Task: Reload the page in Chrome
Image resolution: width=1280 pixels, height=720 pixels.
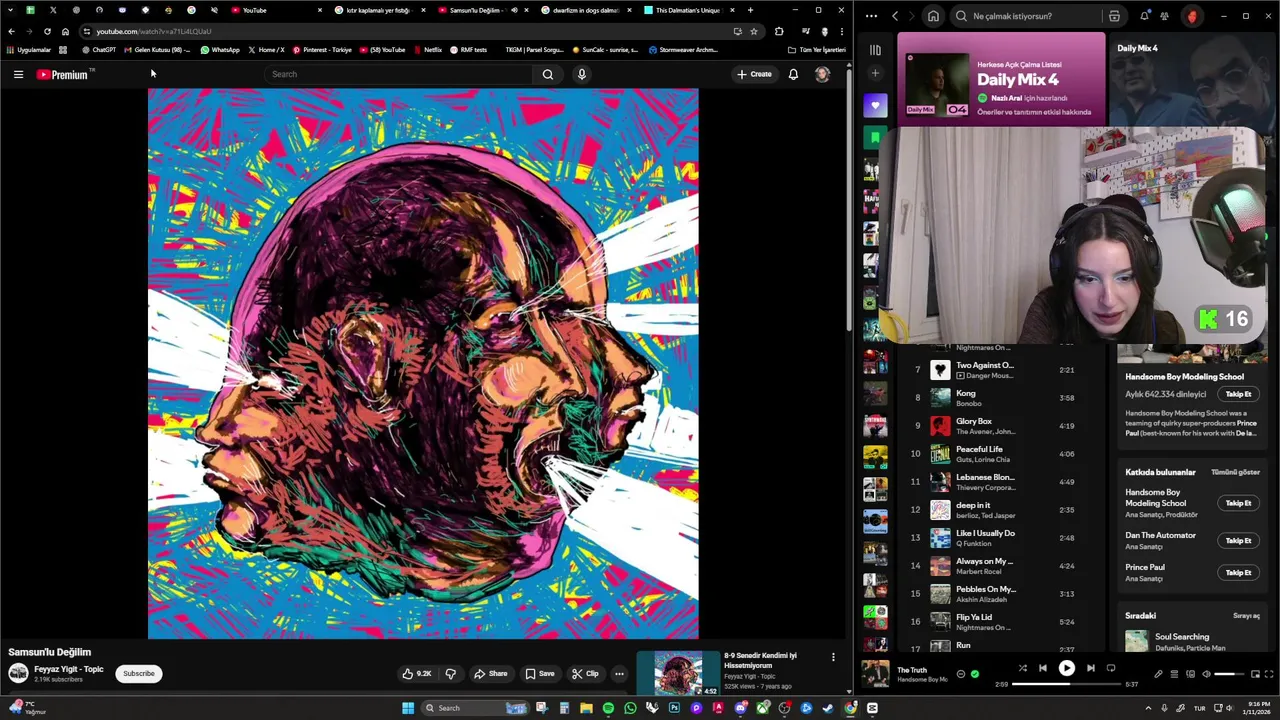Action: (x=47, y=31)
